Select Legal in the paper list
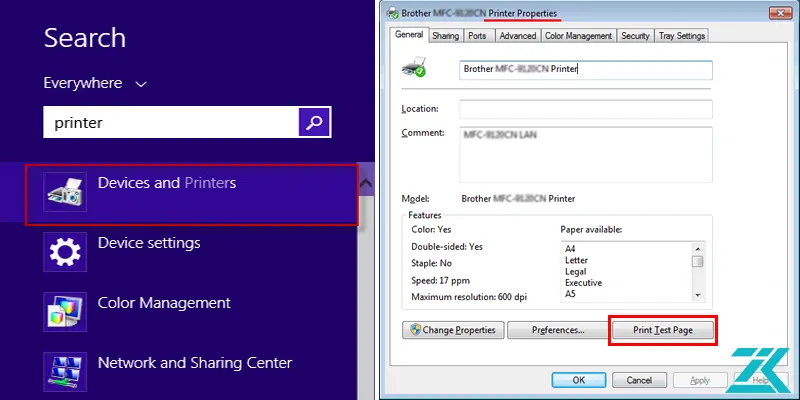The height and width of the screenshot is (400, 800). tap(576, 271)
